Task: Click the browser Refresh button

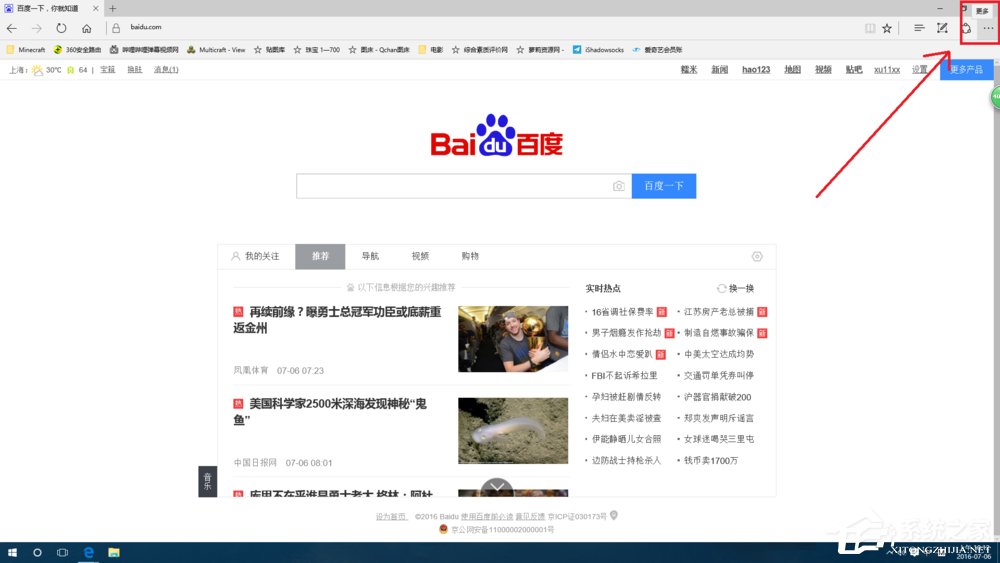Action: pyautogui.click(x=61, y=28)
